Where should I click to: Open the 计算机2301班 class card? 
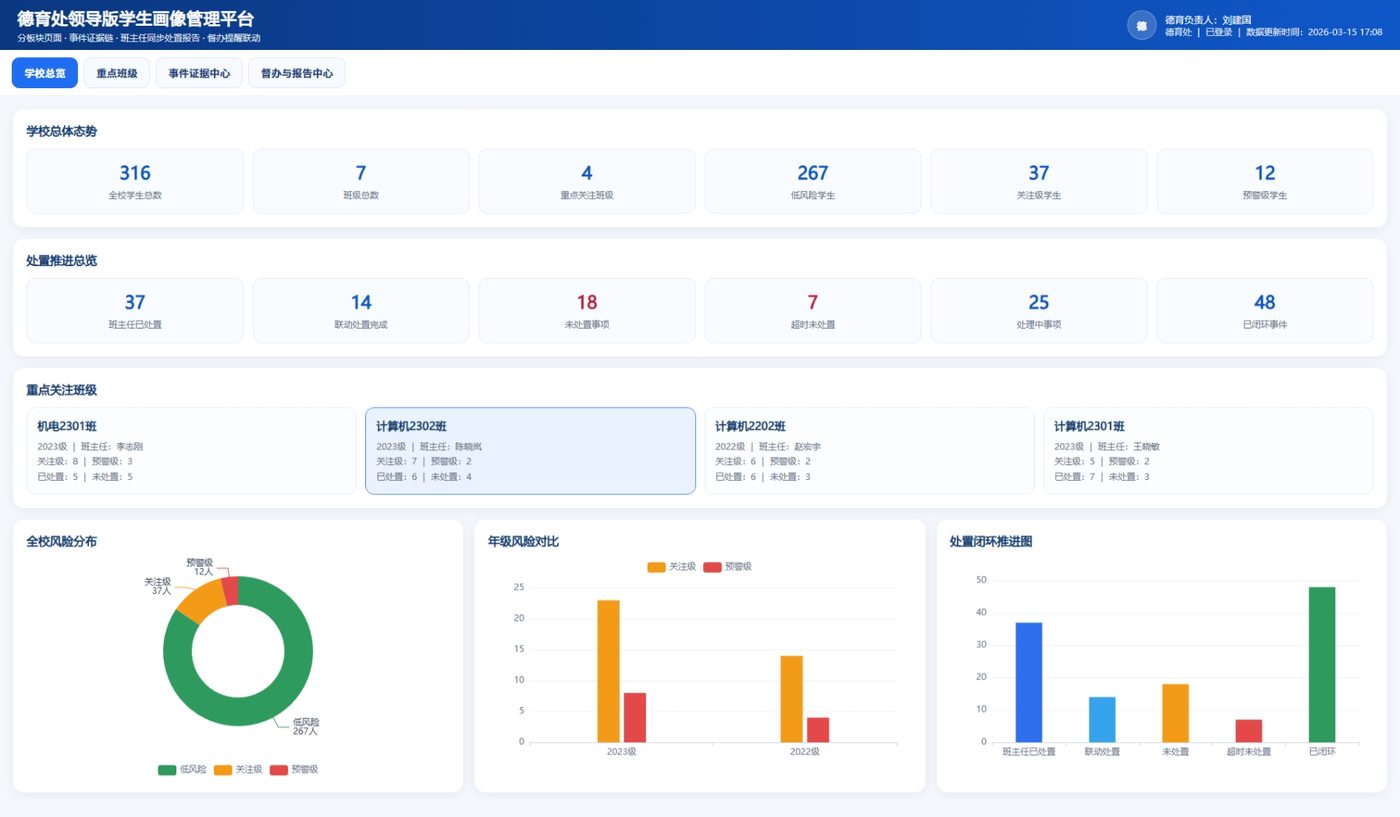coord(1208,451)
